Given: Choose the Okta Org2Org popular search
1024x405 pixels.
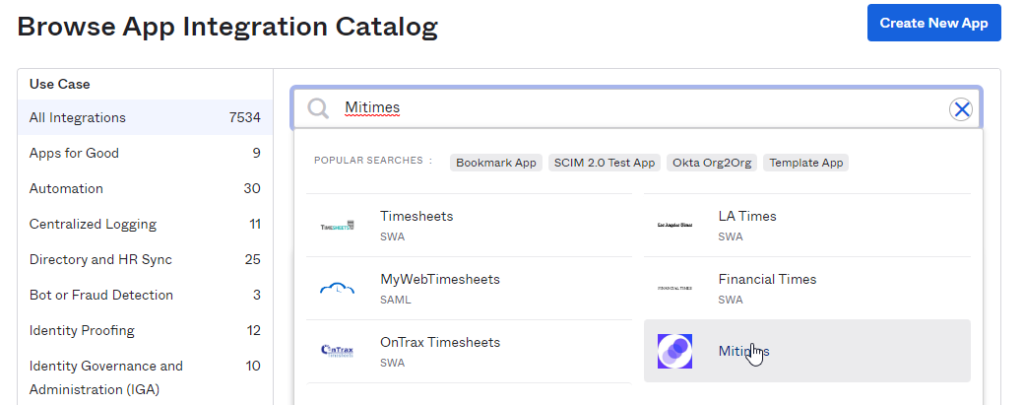Looking at the screenshot, I should [x=711, y=162].
